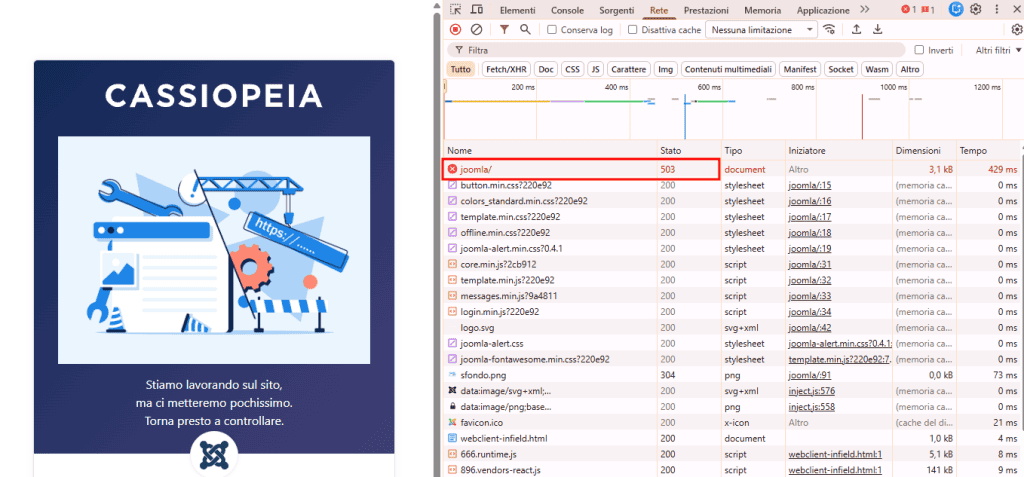Sort by the Tempo column header
The width and height of the screenshot is (1024, 477).
988,150
